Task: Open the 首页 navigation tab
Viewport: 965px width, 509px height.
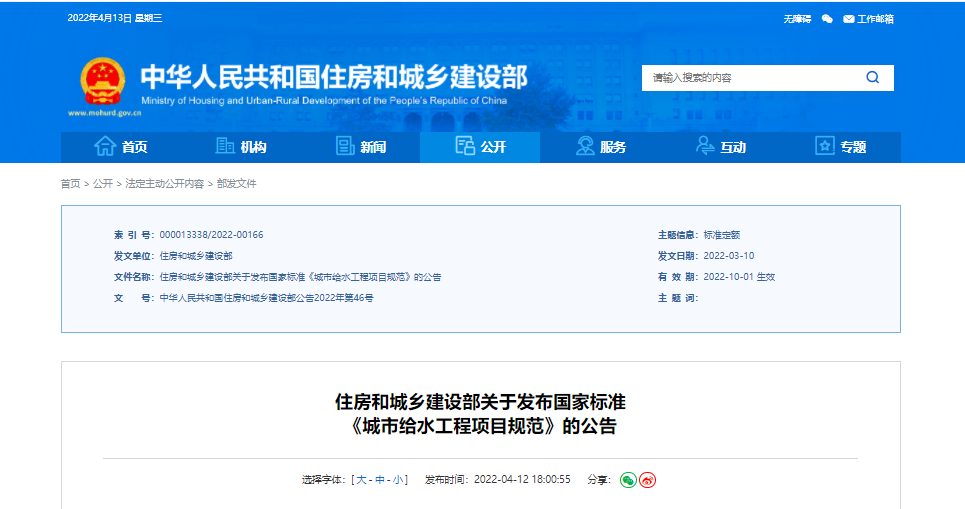Action: [121, 147]
